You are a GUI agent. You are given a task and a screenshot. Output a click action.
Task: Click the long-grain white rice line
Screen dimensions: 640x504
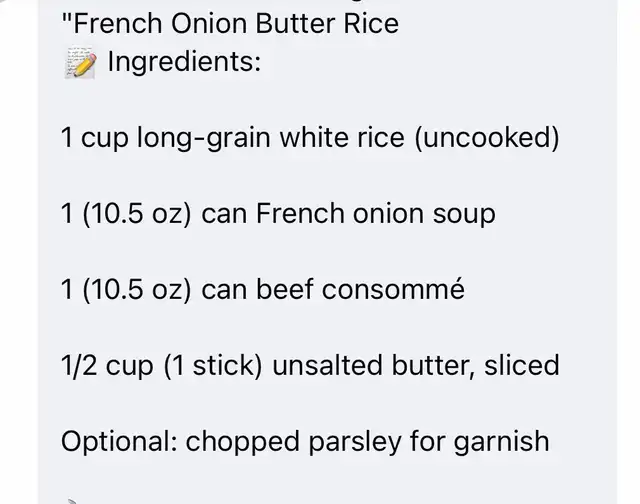click(310, 137)
